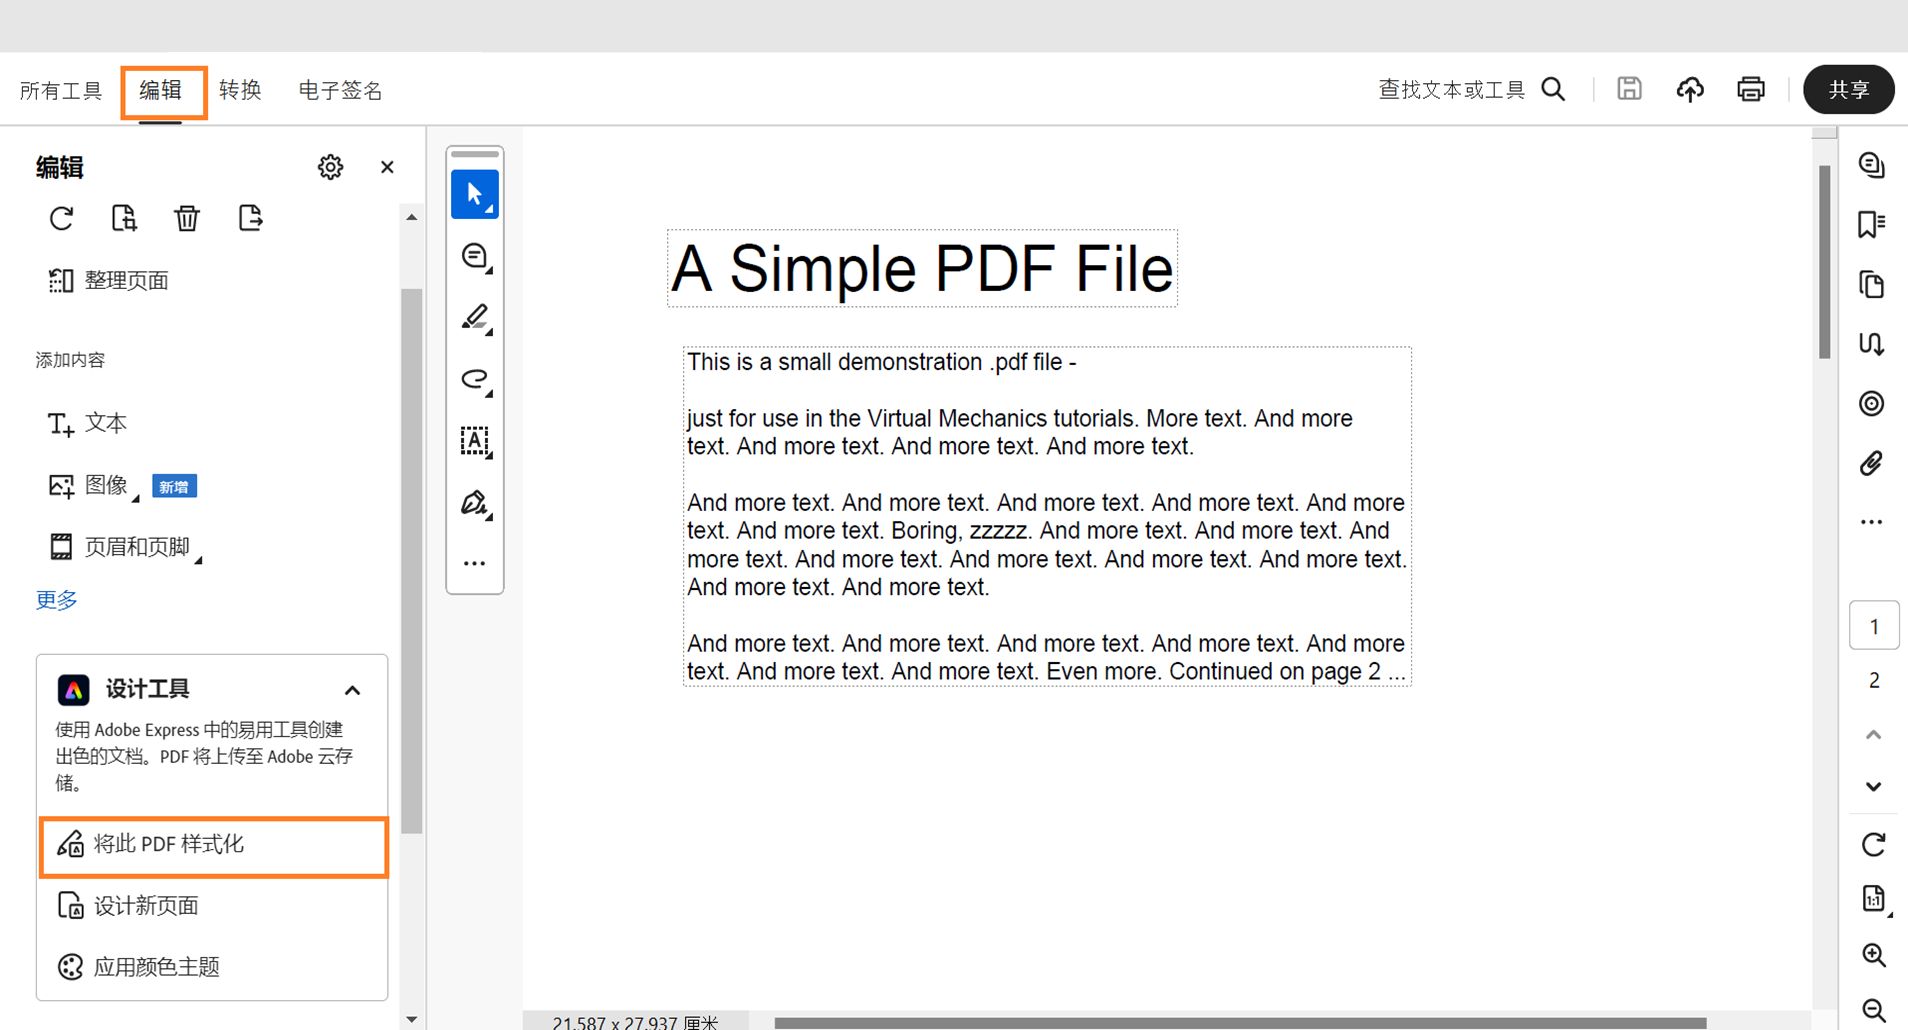
Task: Collapse the 设计工具 panel chevron
Action: tap(351, 690)
